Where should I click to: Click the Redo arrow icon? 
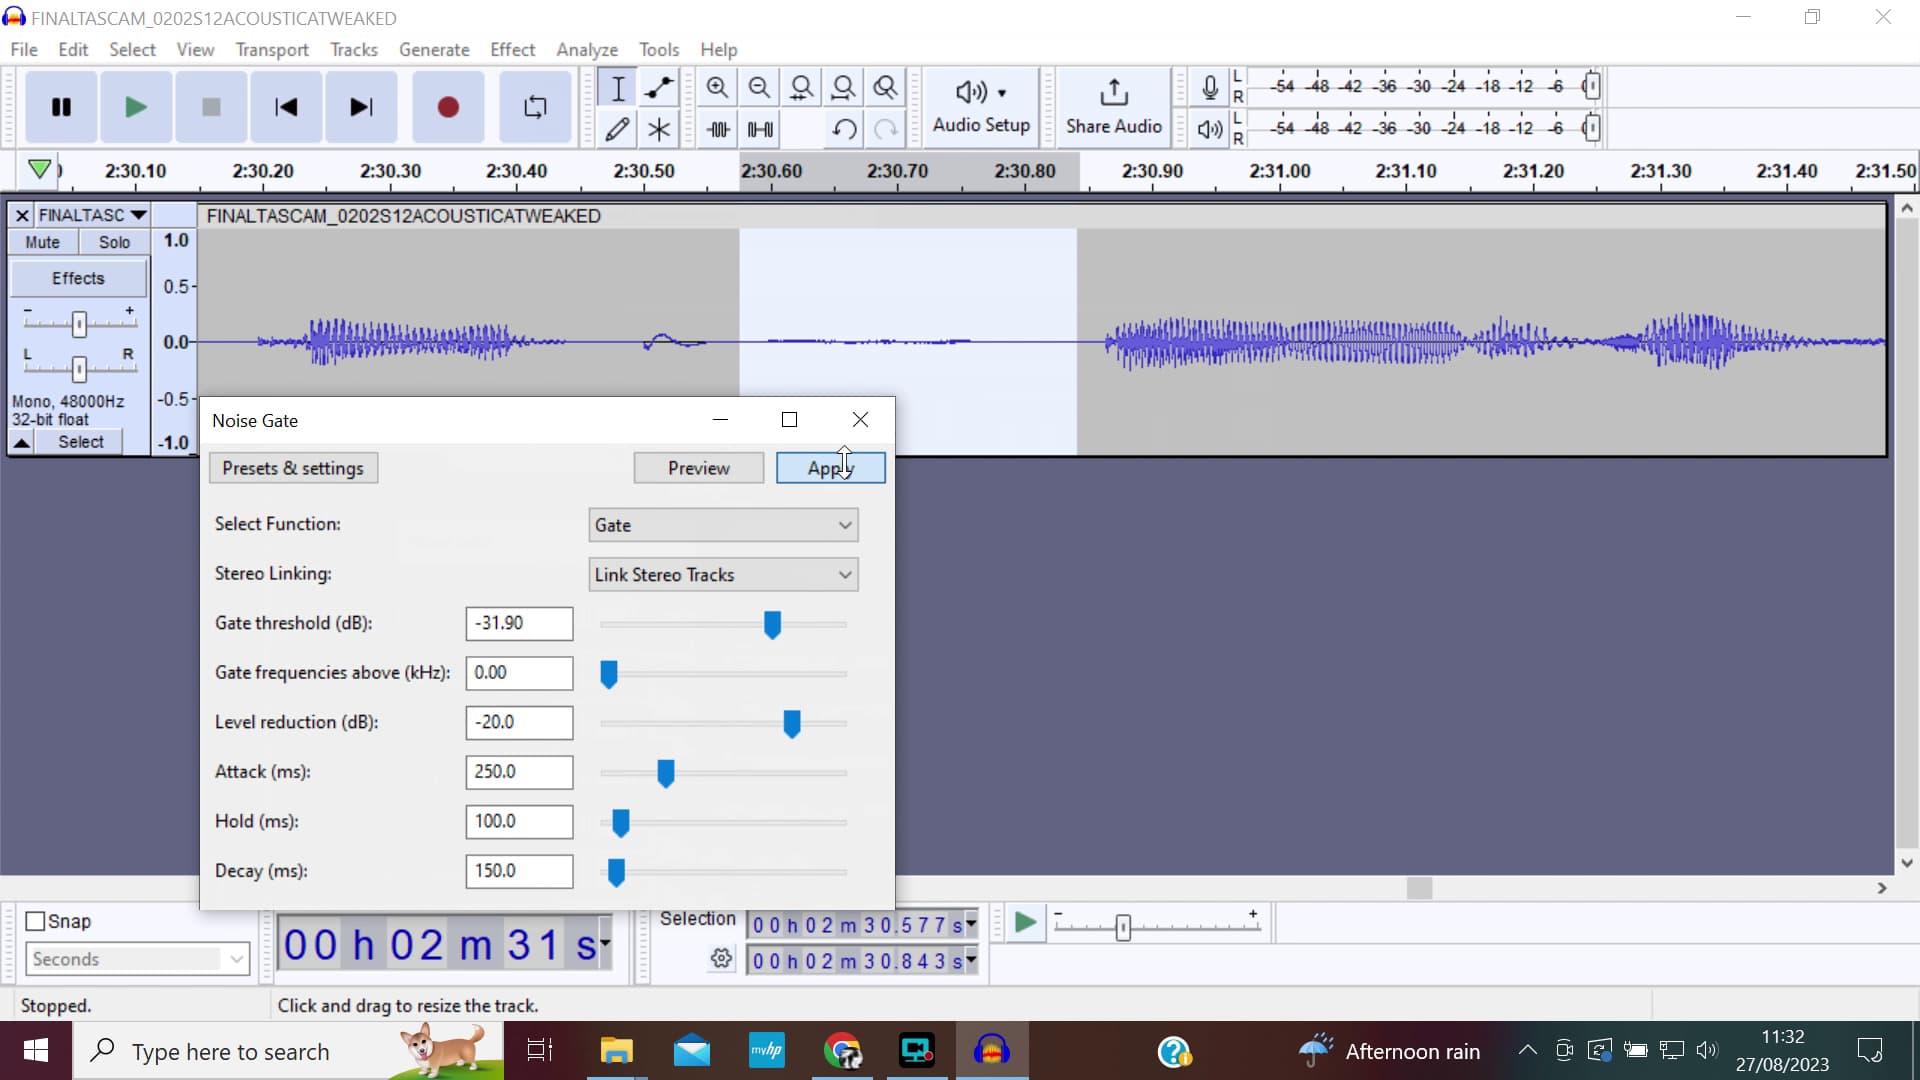[886, 129]
